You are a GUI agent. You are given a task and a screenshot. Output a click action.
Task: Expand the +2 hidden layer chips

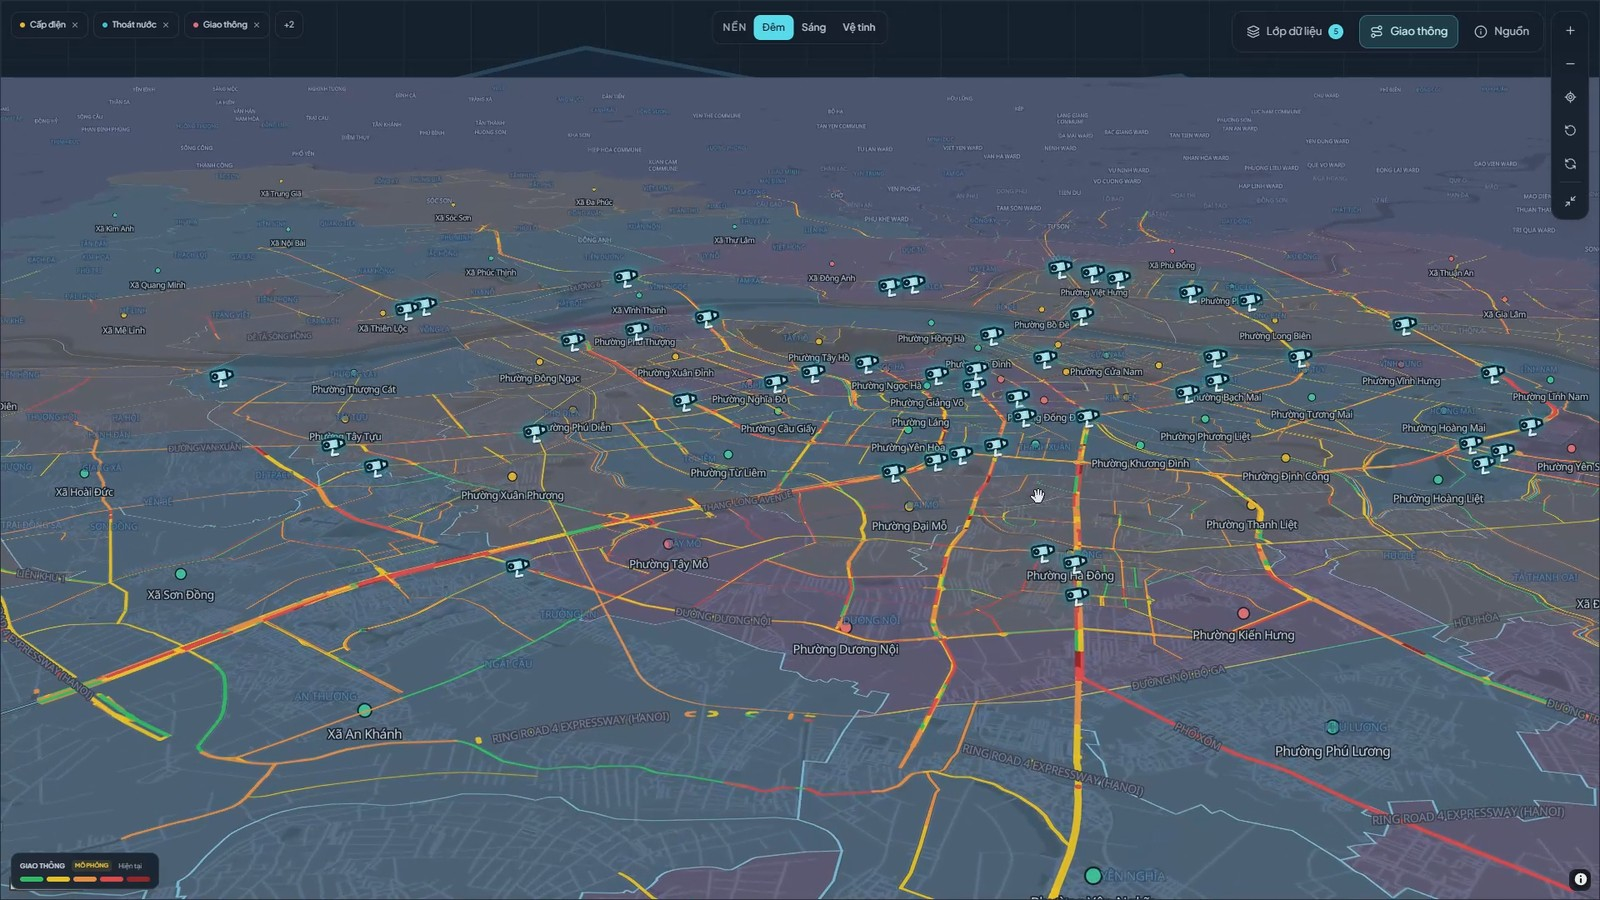click(x=289, y=25)
